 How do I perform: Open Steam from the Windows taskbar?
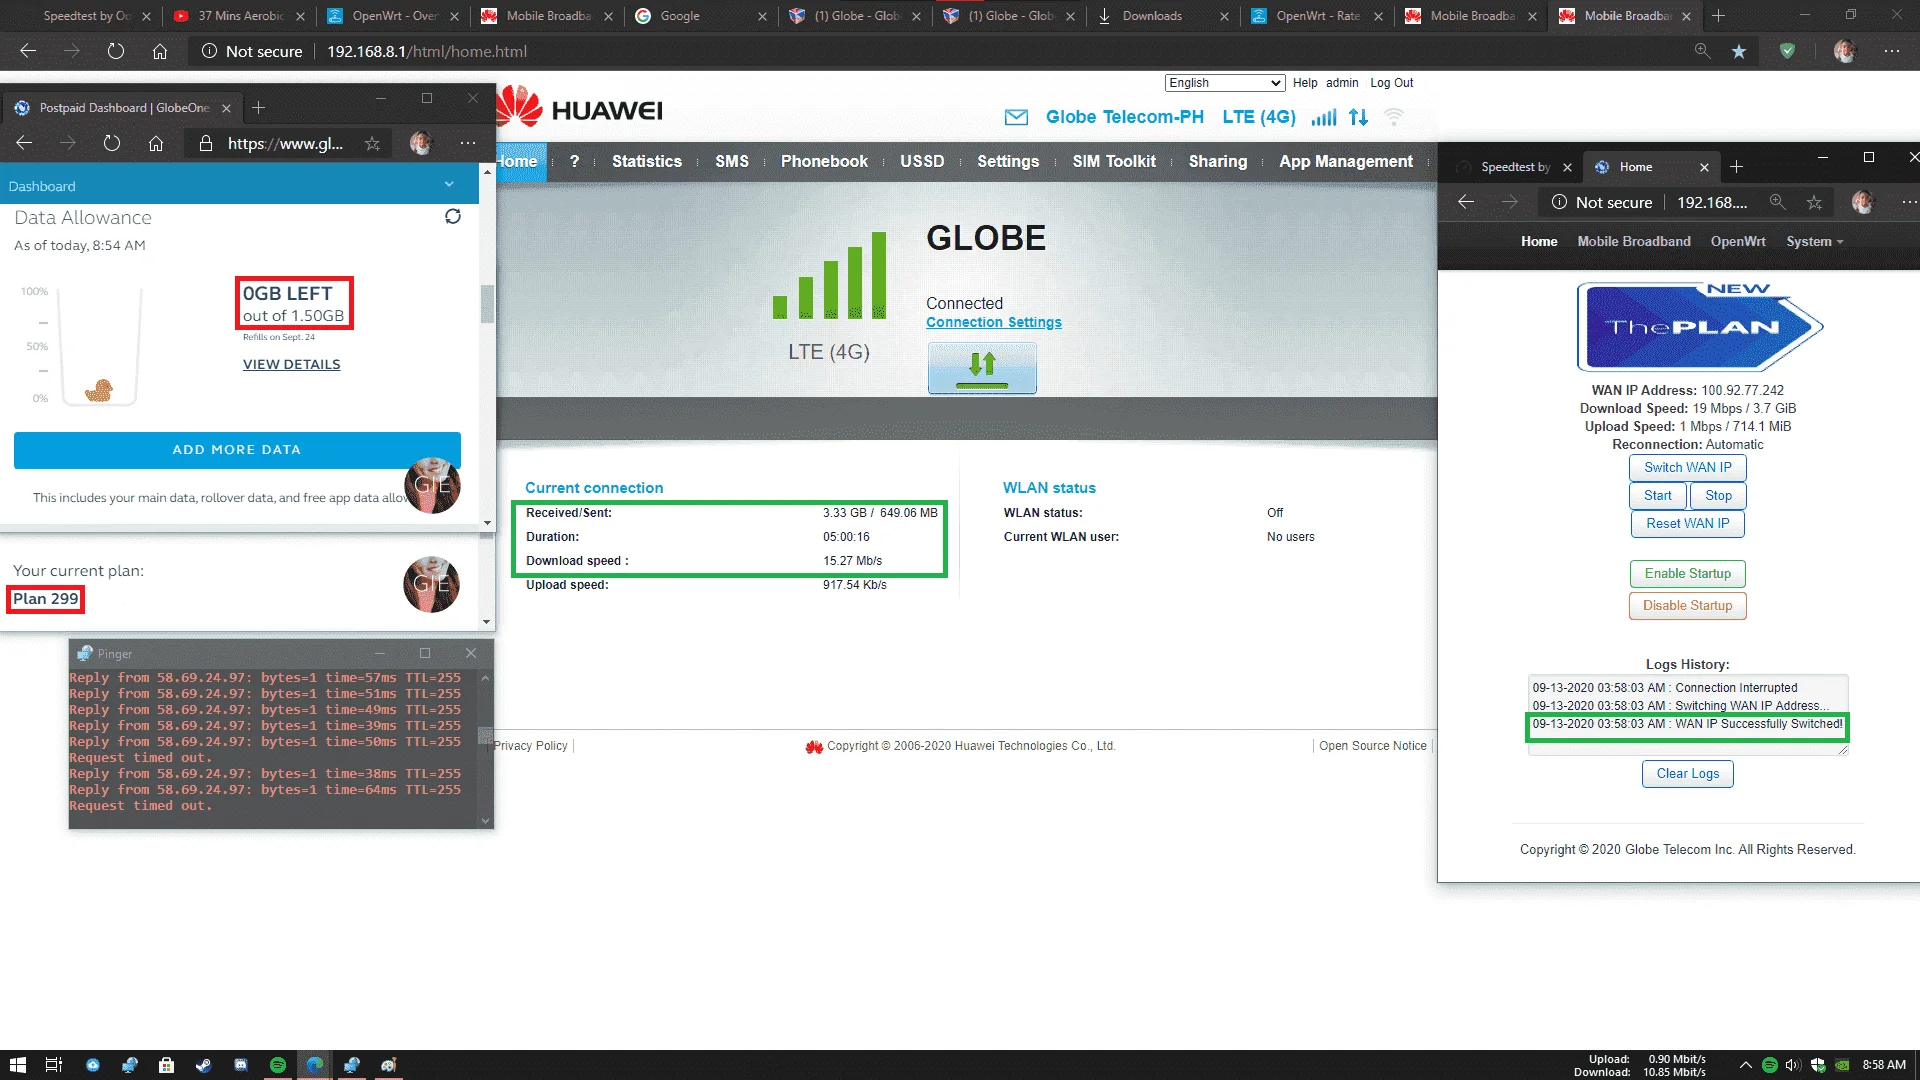204,1065
